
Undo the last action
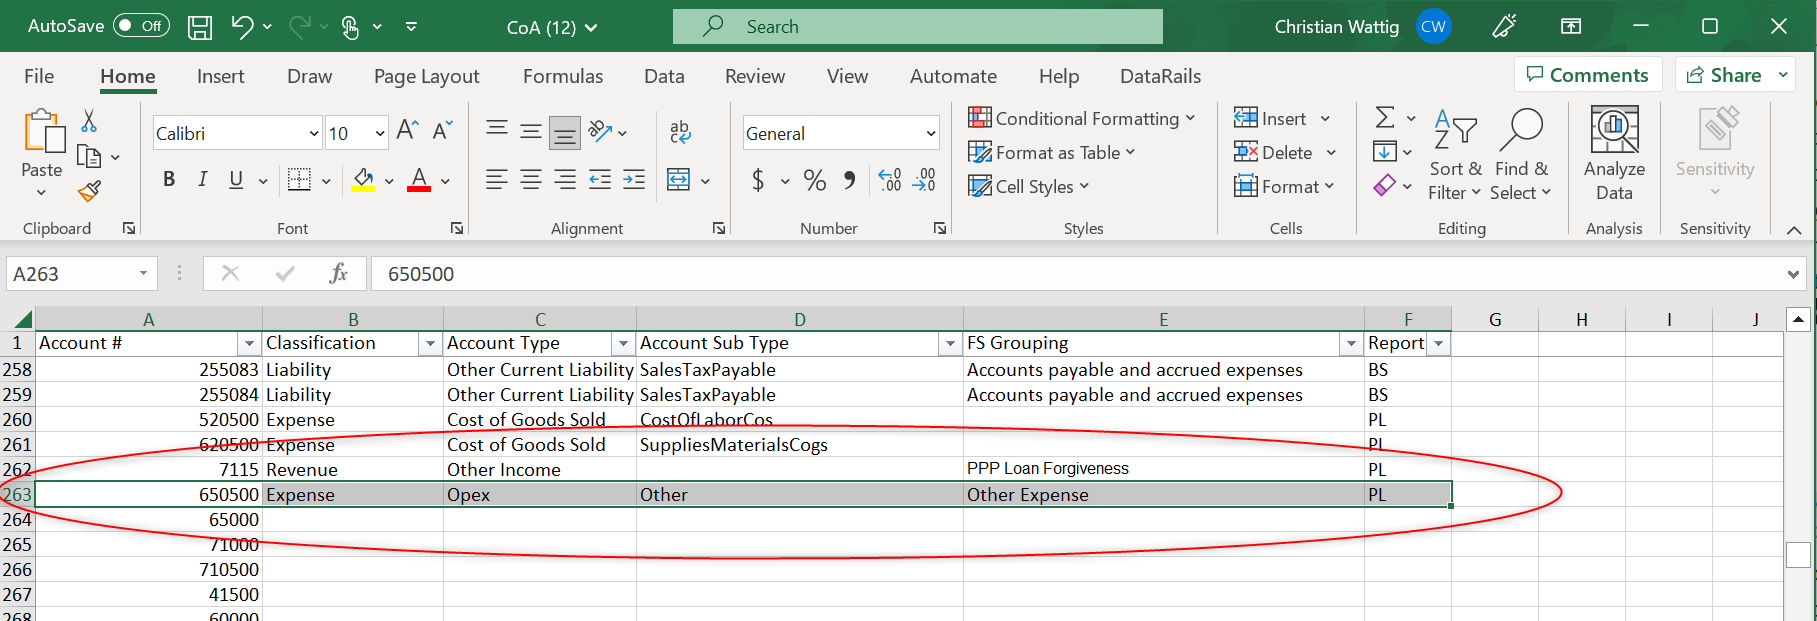click(241, 27)
